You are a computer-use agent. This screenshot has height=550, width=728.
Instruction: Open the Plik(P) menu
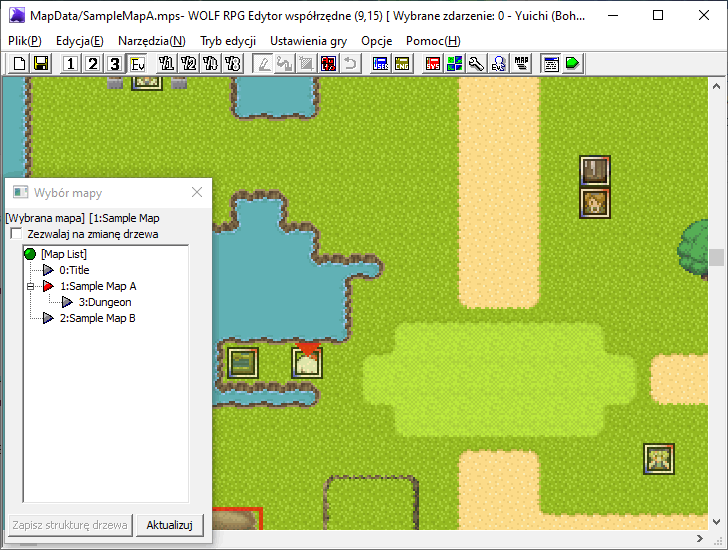click(25, 41)
